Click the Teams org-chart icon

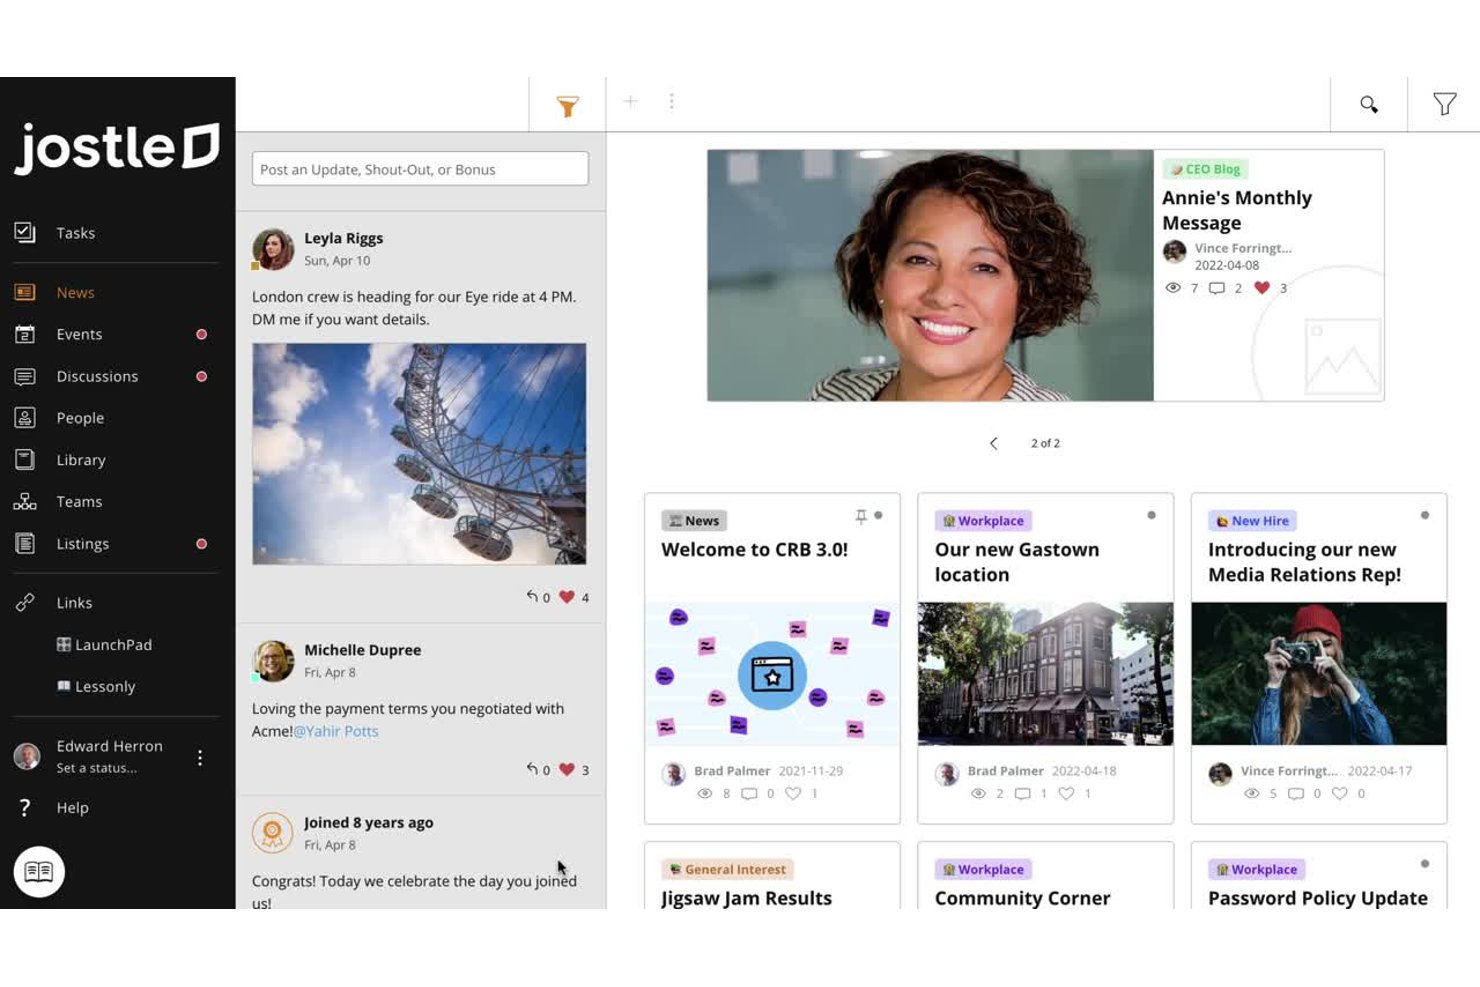25,502
